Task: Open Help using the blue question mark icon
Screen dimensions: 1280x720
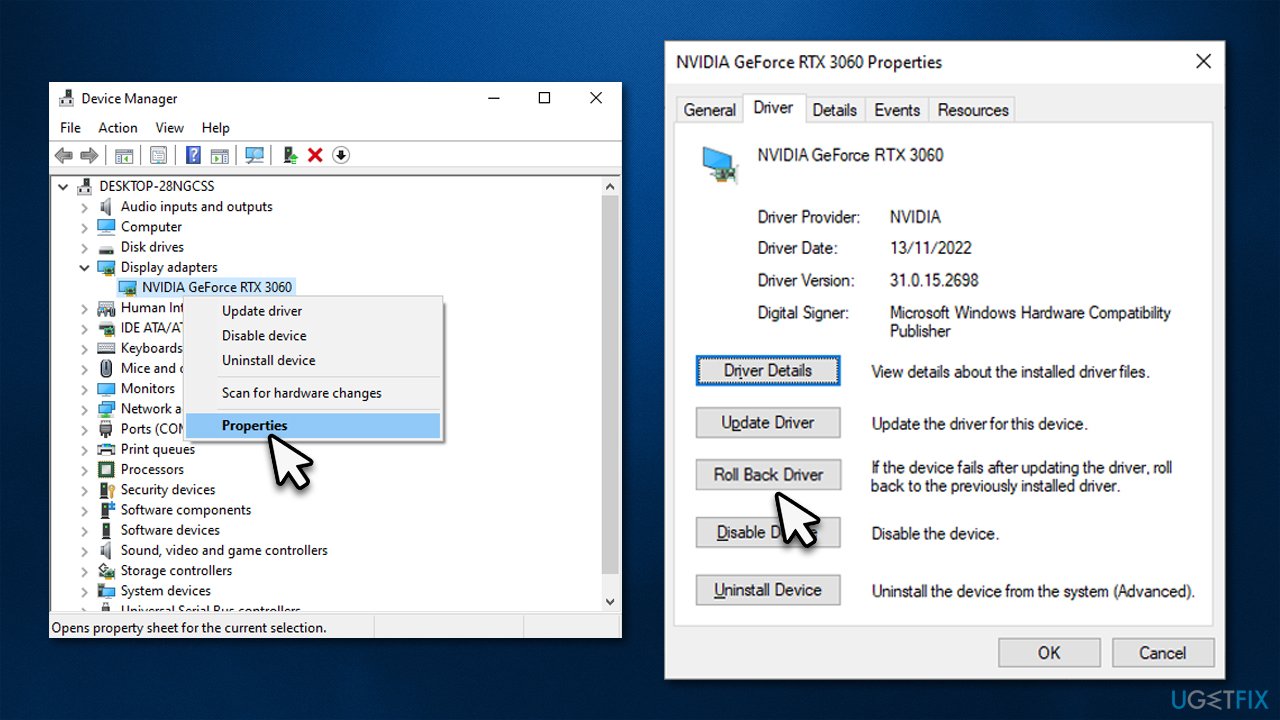Action: pyautogui.click(x=192, y=155)
